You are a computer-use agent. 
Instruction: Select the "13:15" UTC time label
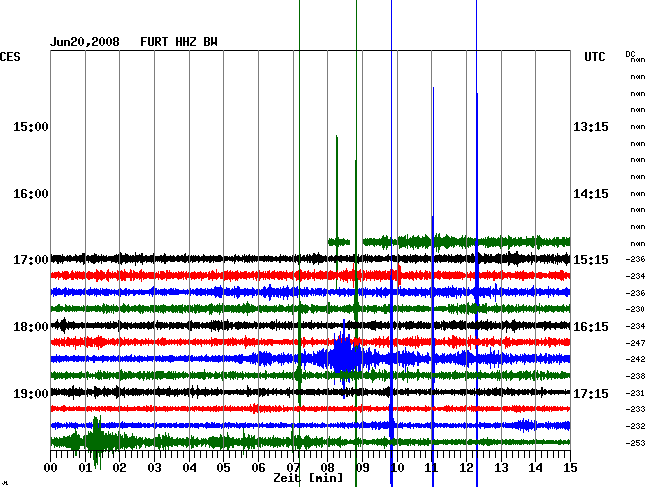click(591, 127)
